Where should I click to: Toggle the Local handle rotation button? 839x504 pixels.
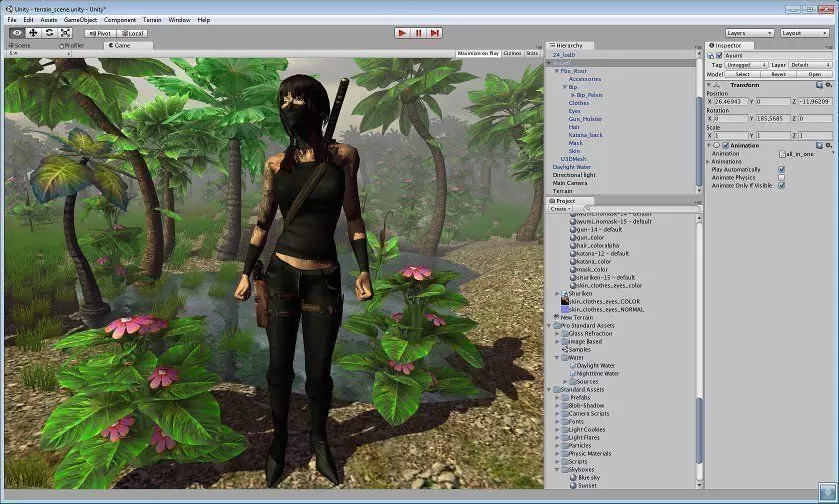(132, 33)
